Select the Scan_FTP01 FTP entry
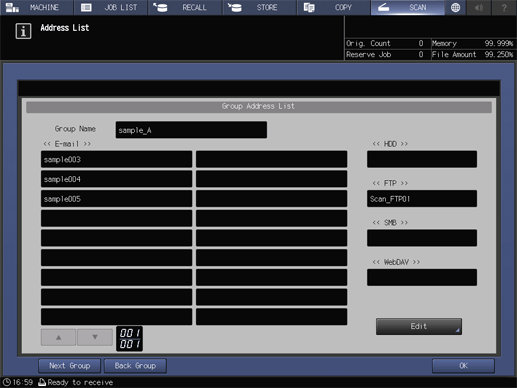517x388 pixels. coord(422,199)
